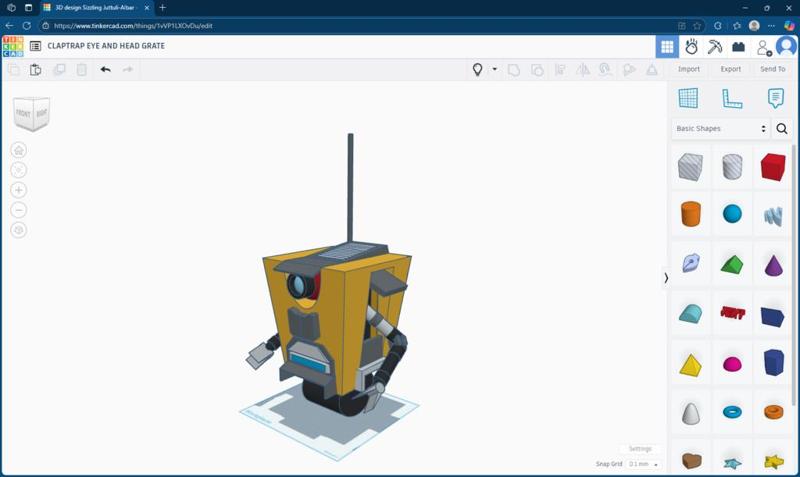
Task: Pick the blue Sphere shape
Action: tap(732, 214)
